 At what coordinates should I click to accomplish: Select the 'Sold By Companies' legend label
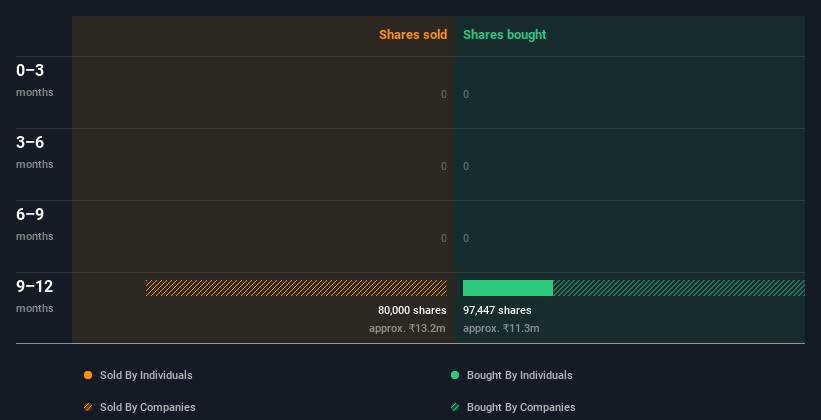(148, 407)
